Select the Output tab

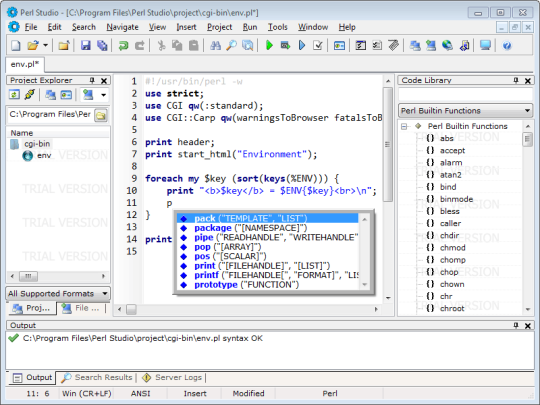[32, 377]
